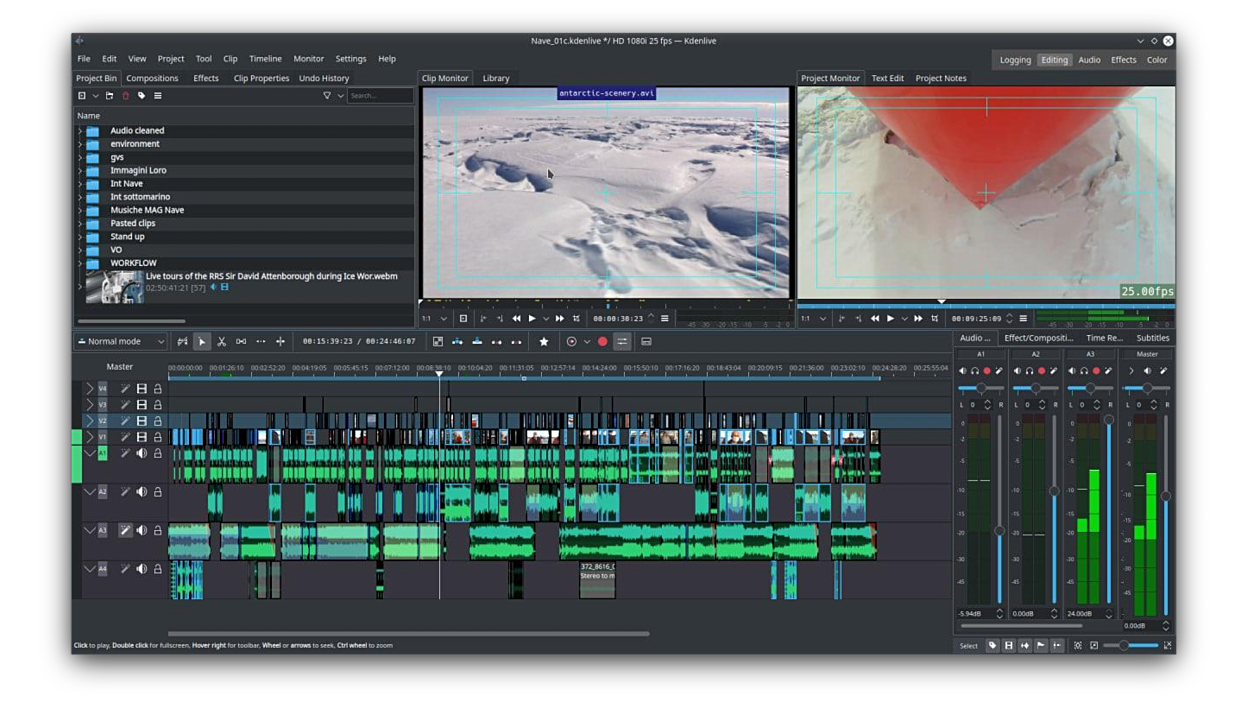Activate the Spacer tool in timeline toolbar

pos(241,342)
